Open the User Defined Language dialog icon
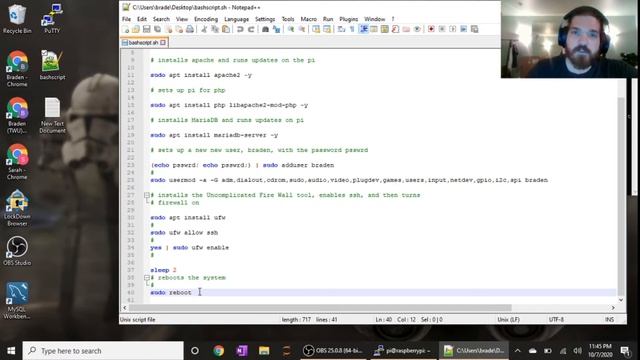Viewport: 640px width, 360px height. pos(374,29)
